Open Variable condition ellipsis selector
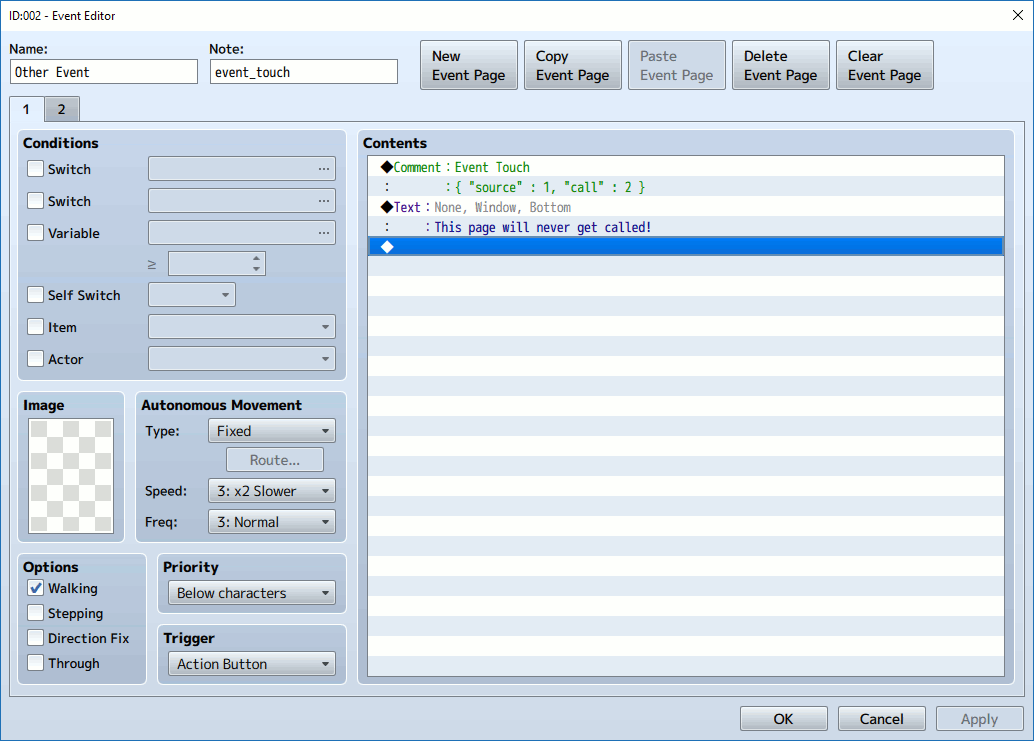The image size is (1034, 741). click(x=323, y=233)
